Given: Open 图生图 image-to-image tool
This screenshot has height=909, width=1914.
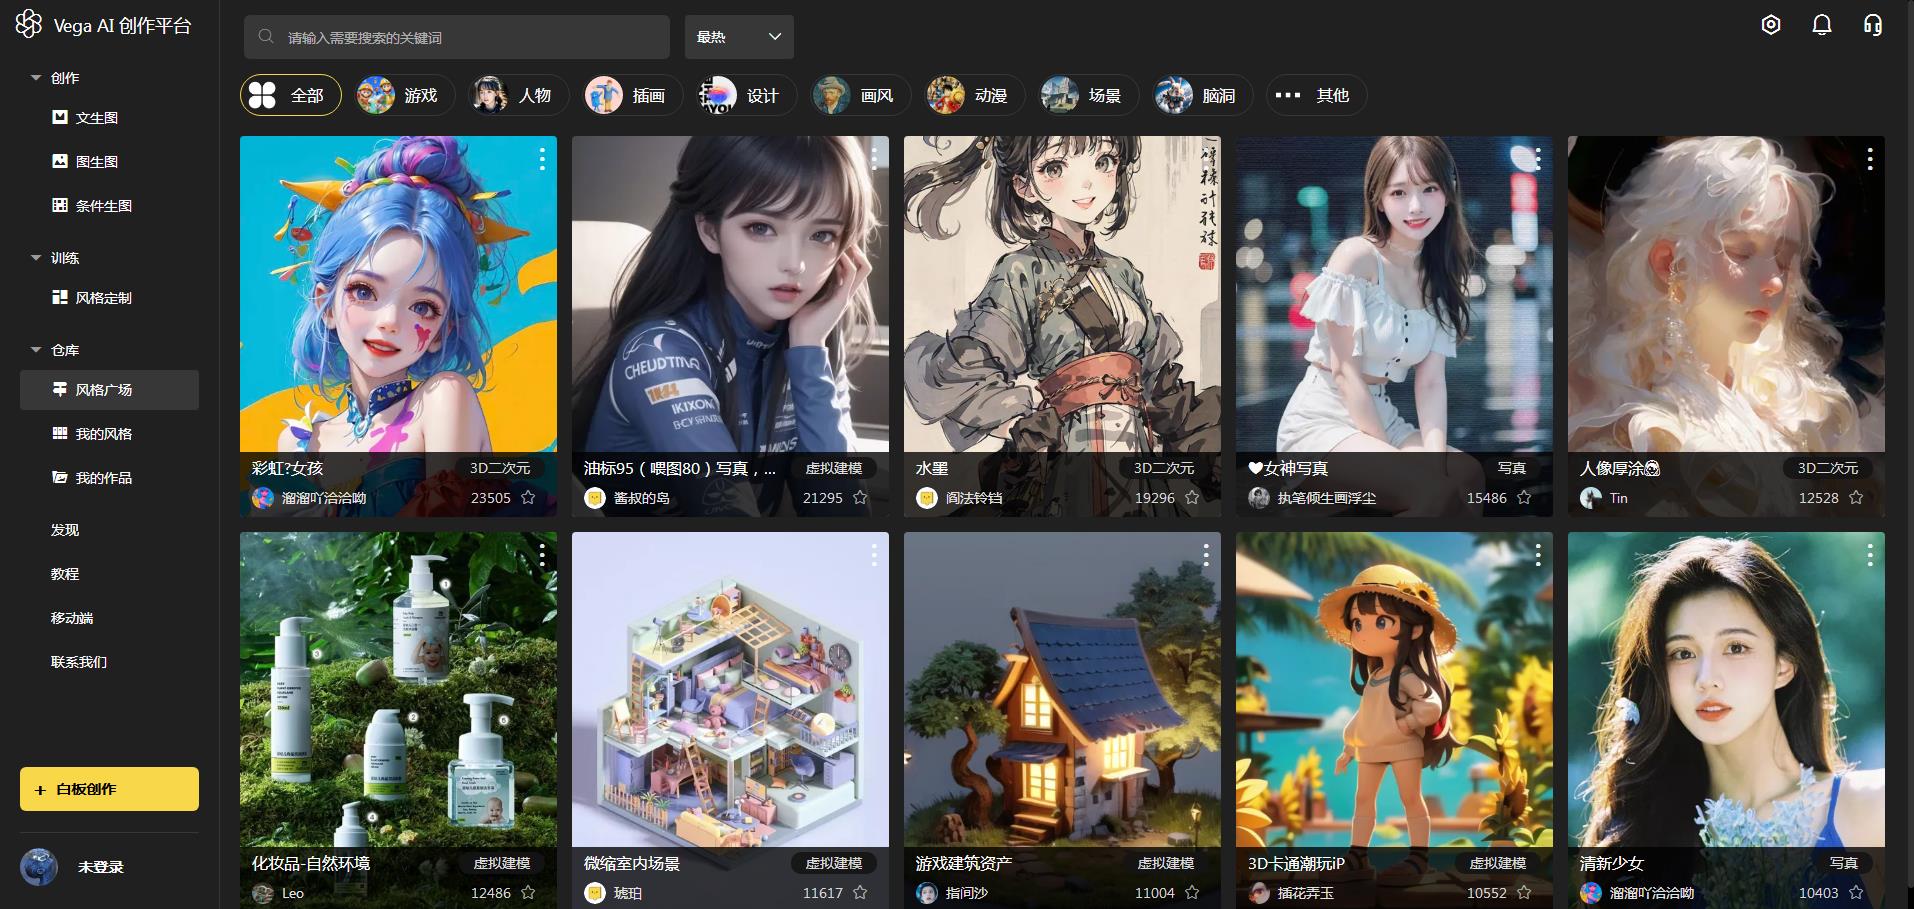Looking at the screenshot, I should pyautogui.click(x=96, y=162).
